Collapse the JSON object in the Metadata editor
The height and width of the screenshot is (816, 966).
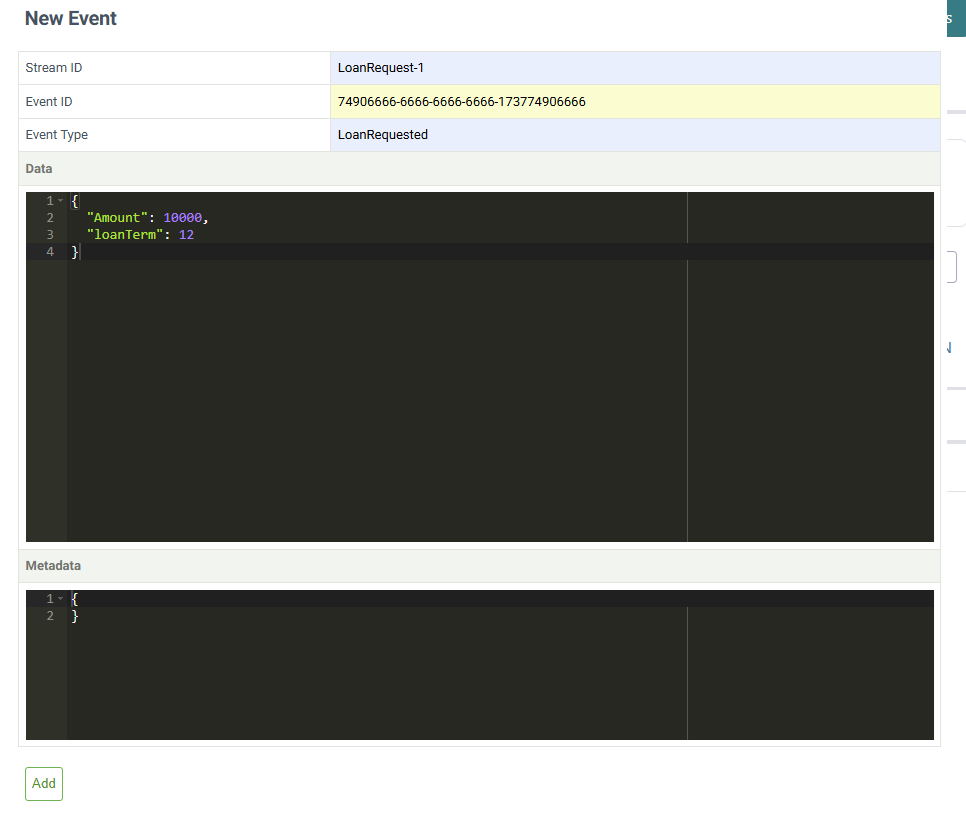point(58,597)
